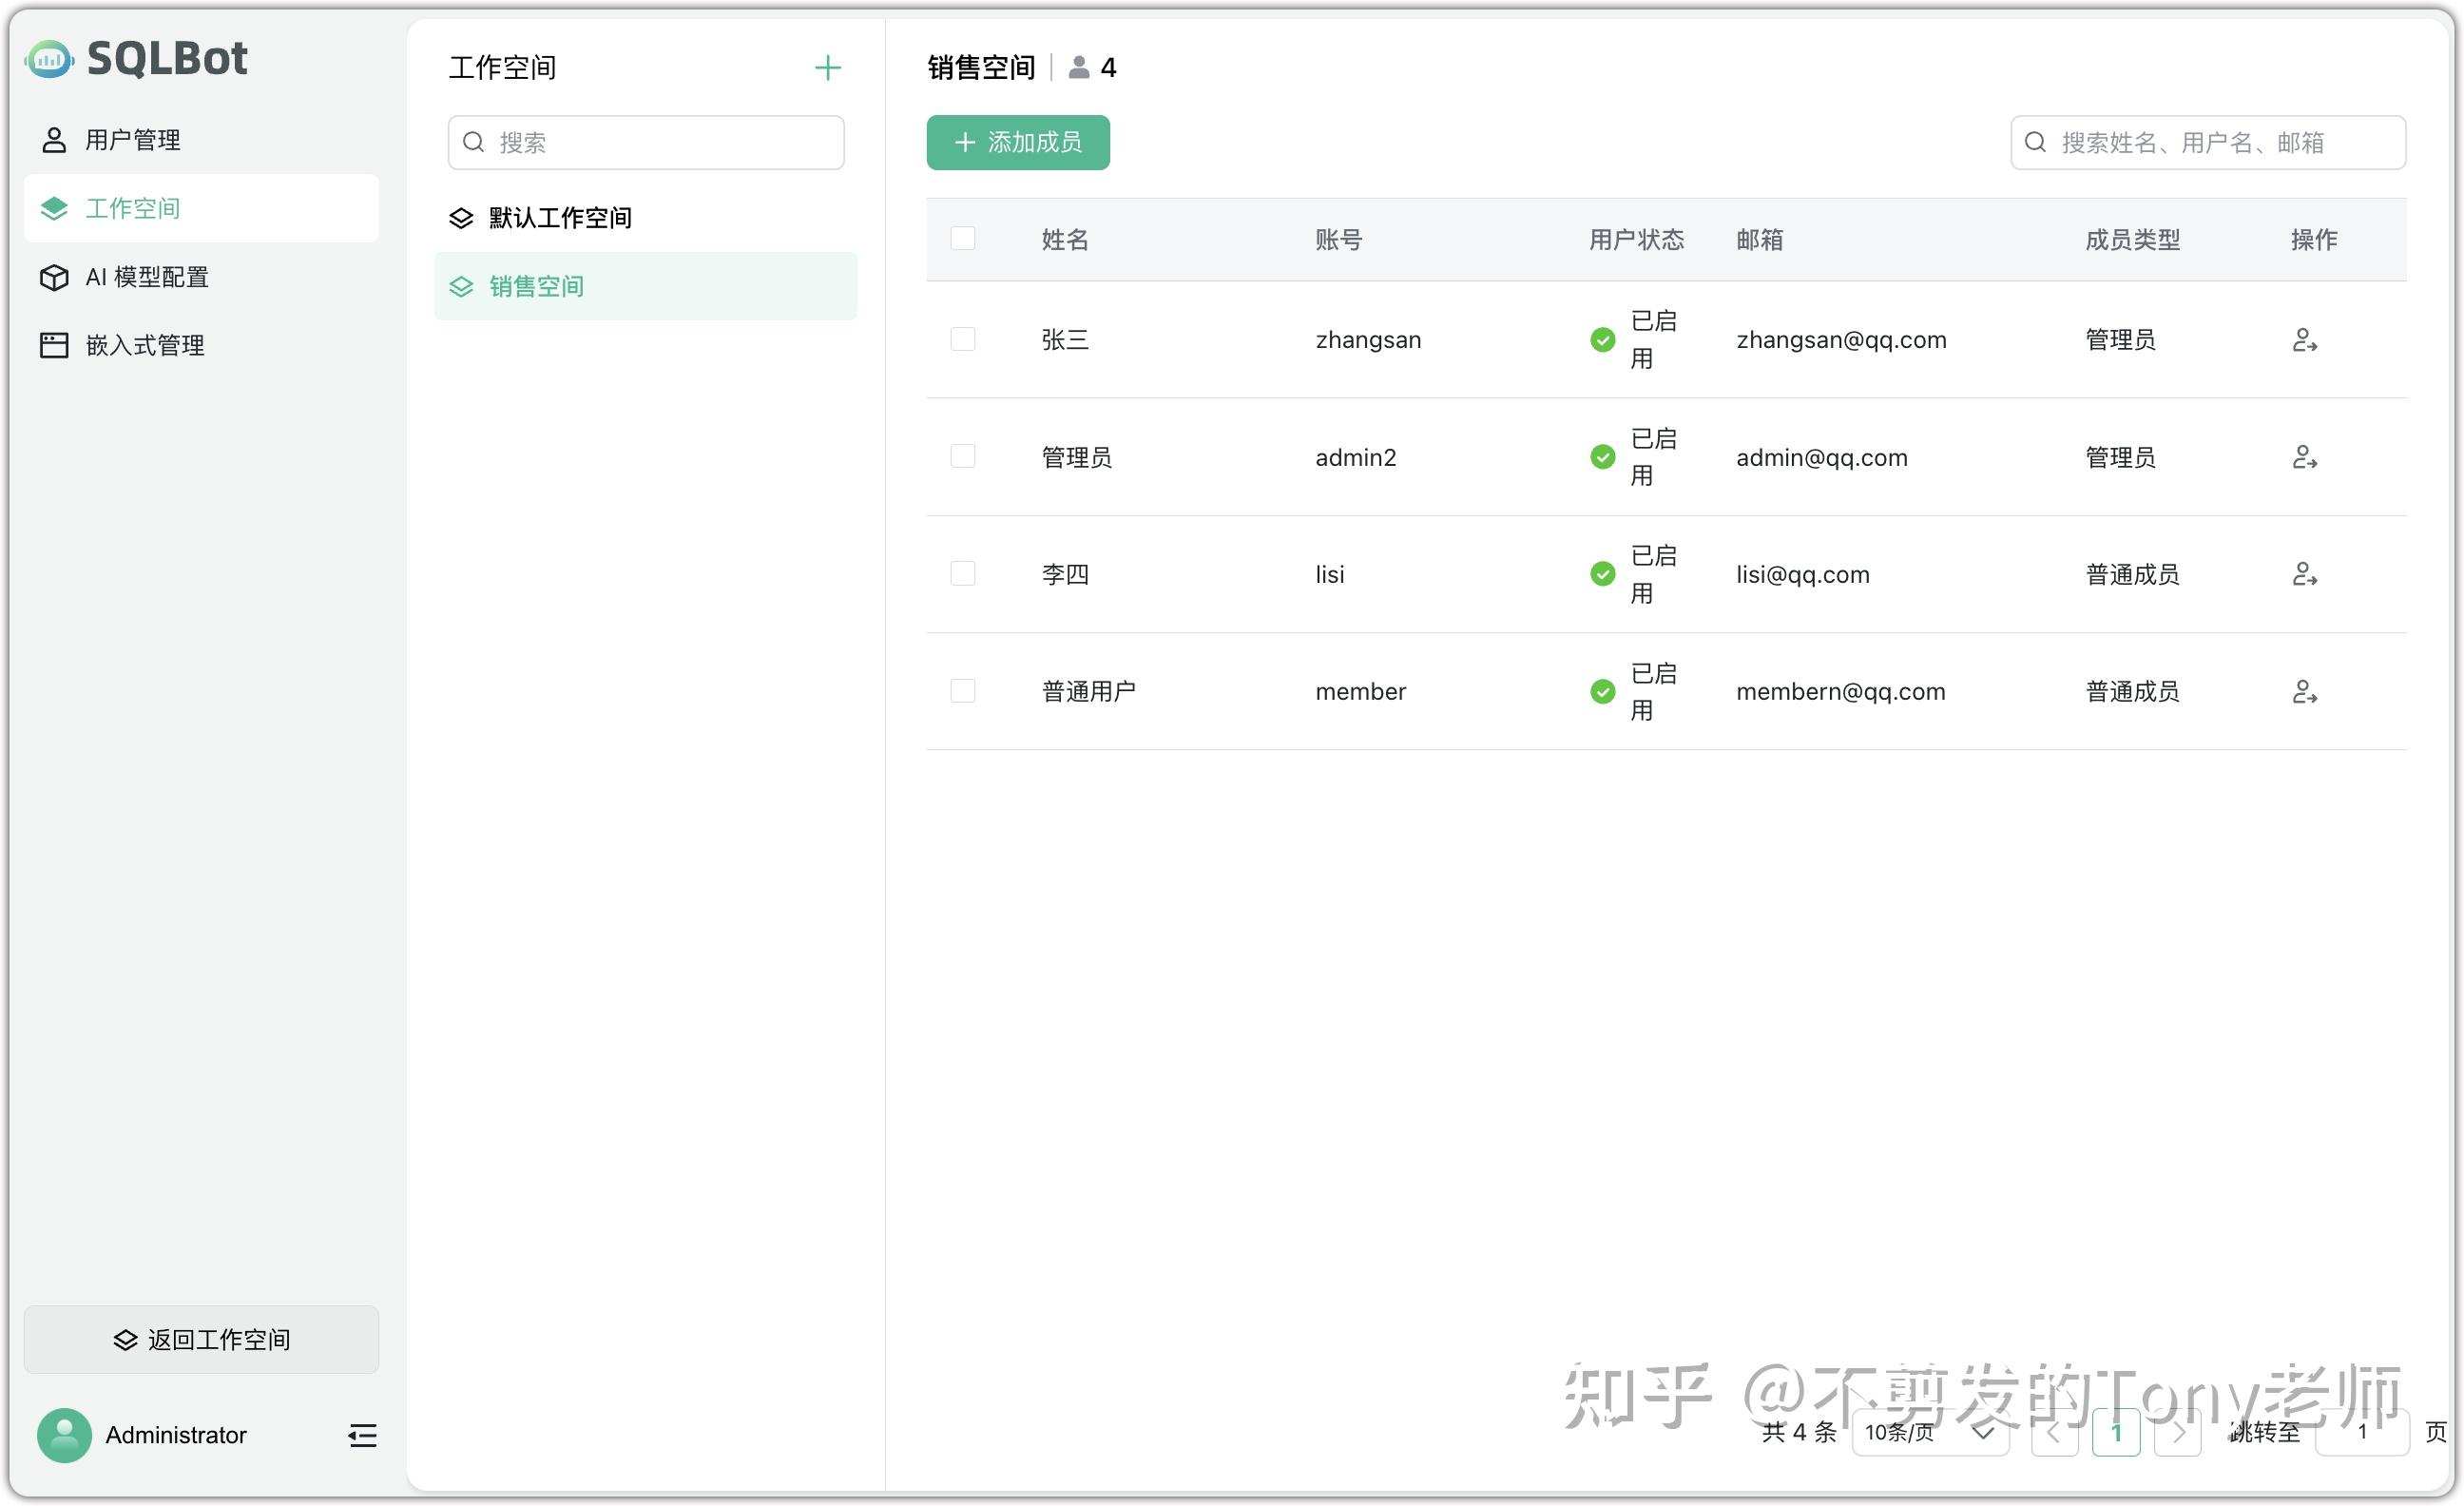This screenshot has height=1506, width=2464.
Task: Select page 1 in pagination
Action: coord(2116,1432)
